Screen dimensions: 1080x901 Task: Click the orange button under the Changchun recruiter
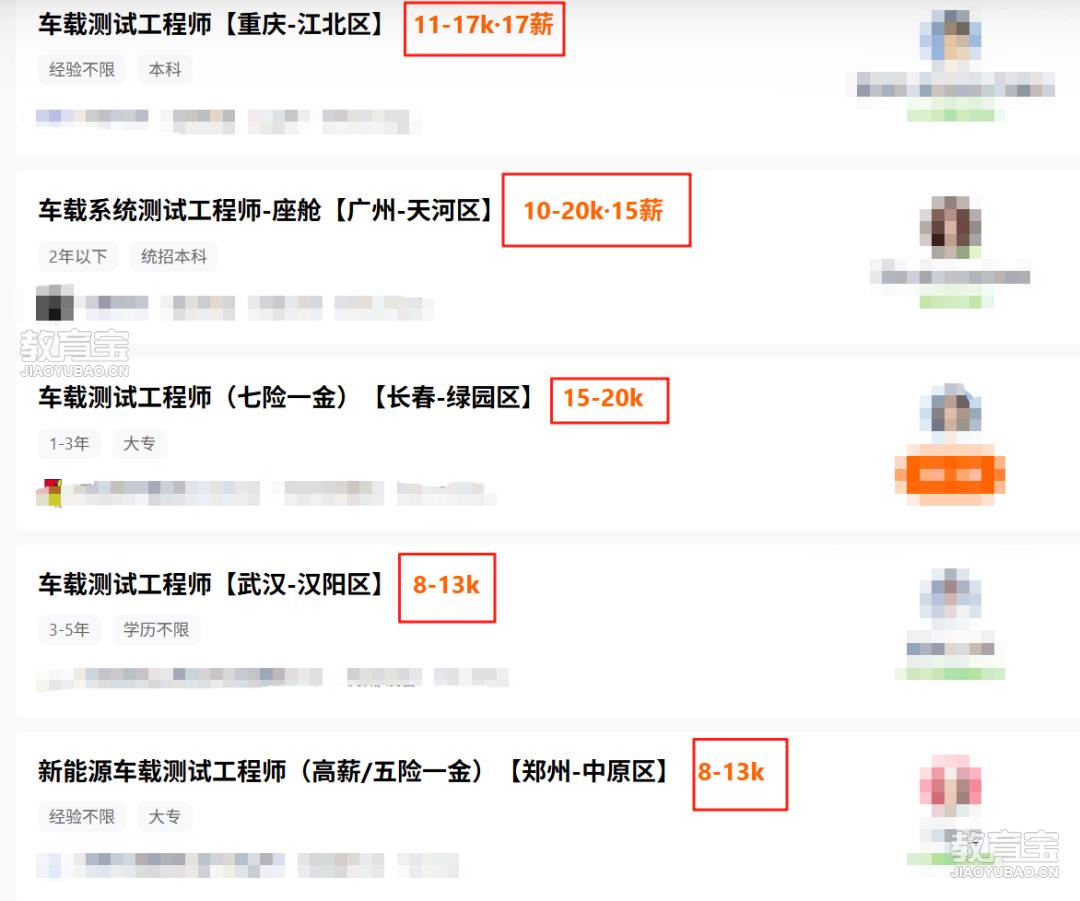pyautogui.click(x=950, y=475)
